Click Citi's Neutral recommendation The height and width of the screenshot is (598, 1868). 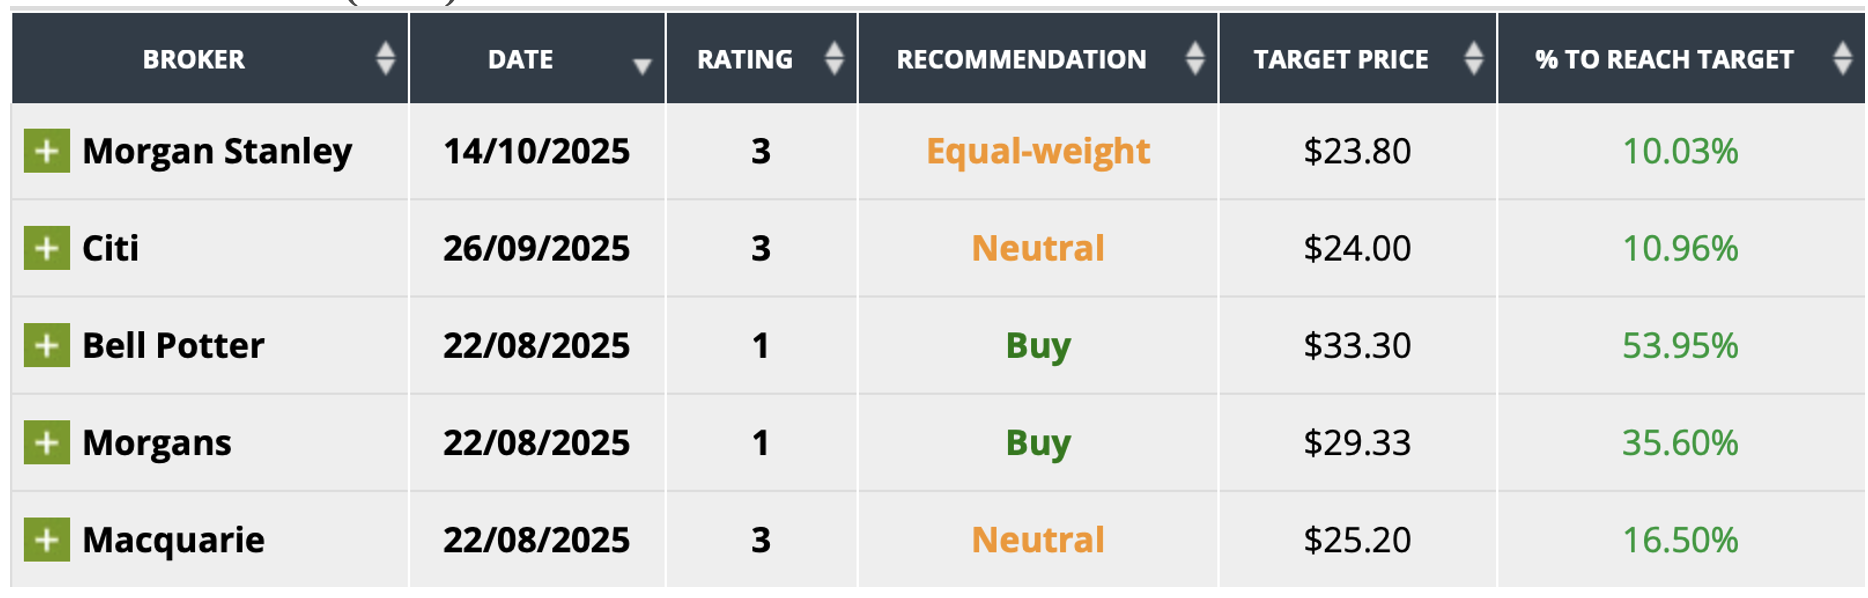pyautogui.click(x=1038, y=248)
